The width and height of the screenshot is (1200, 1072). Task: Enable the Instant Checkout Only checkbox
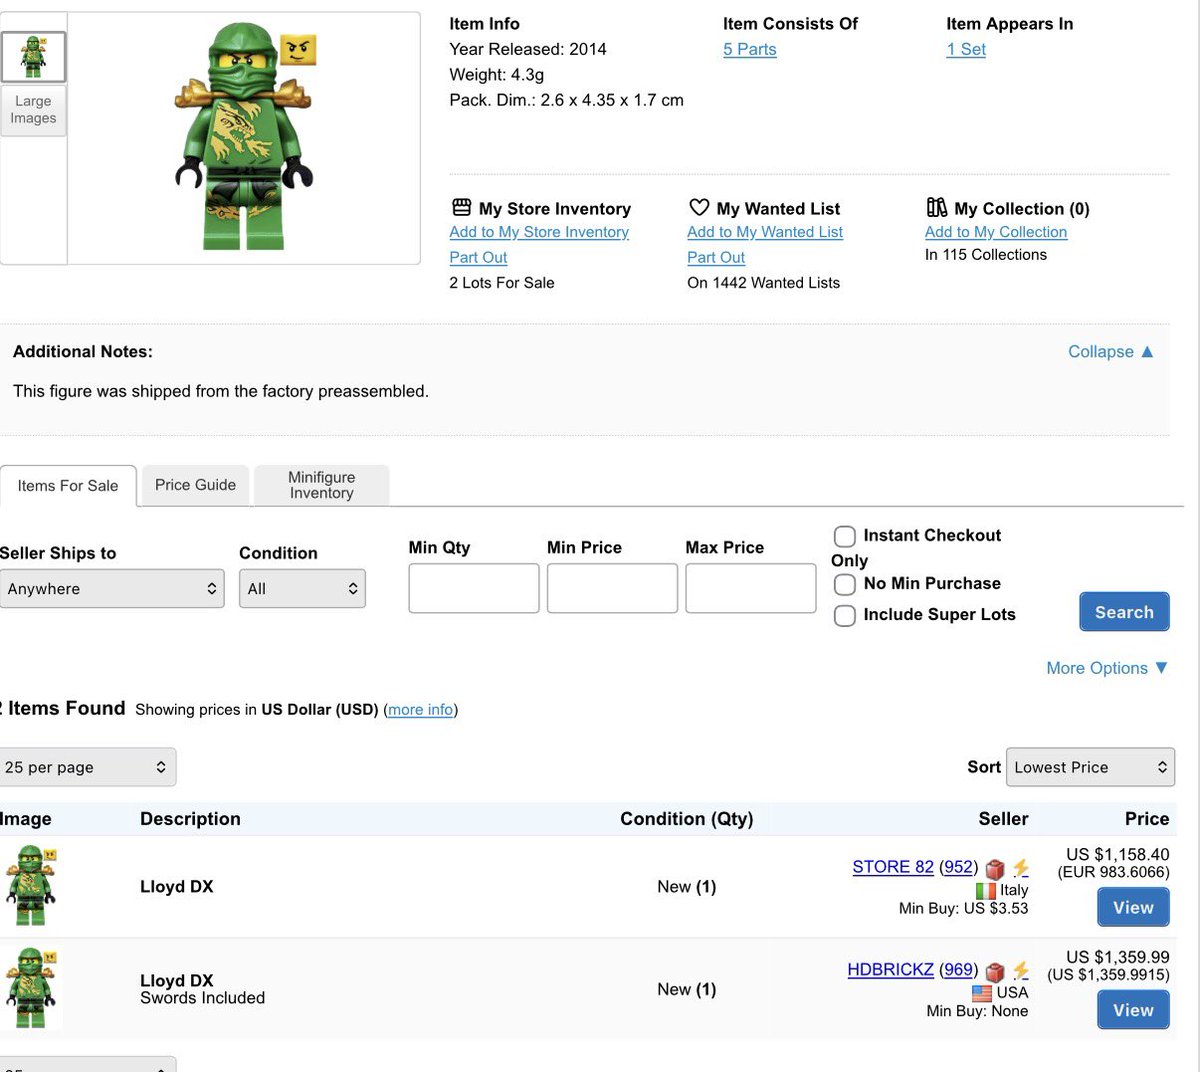[845, 536]
